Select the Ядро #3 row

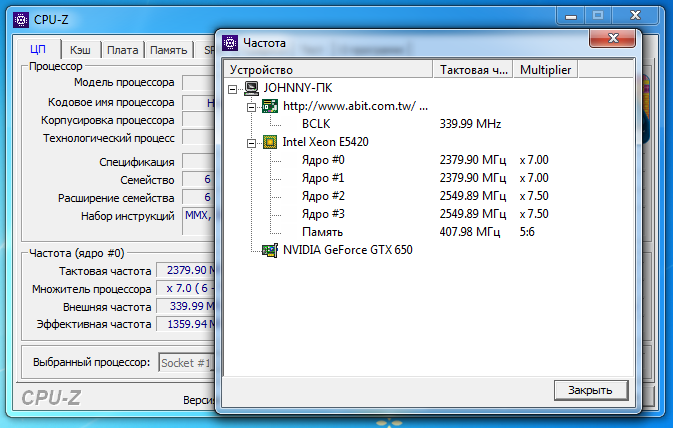point(323,214)
